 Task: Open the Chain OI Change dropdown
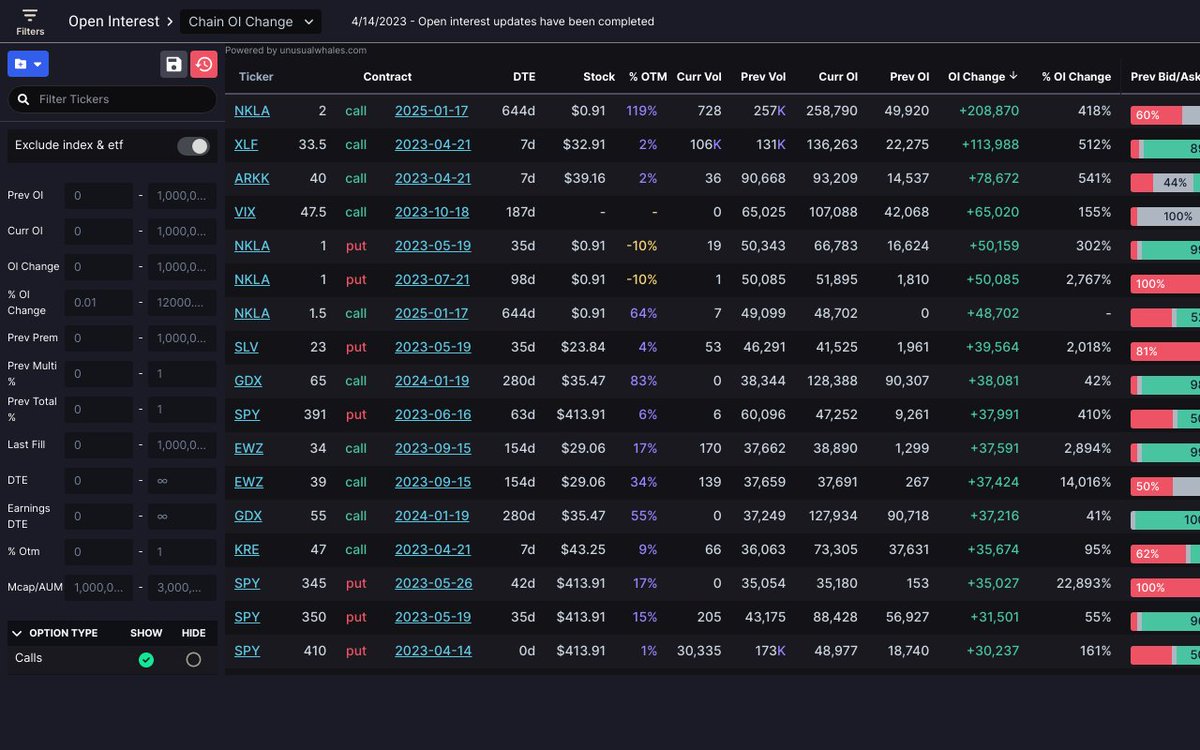point(250,21)
